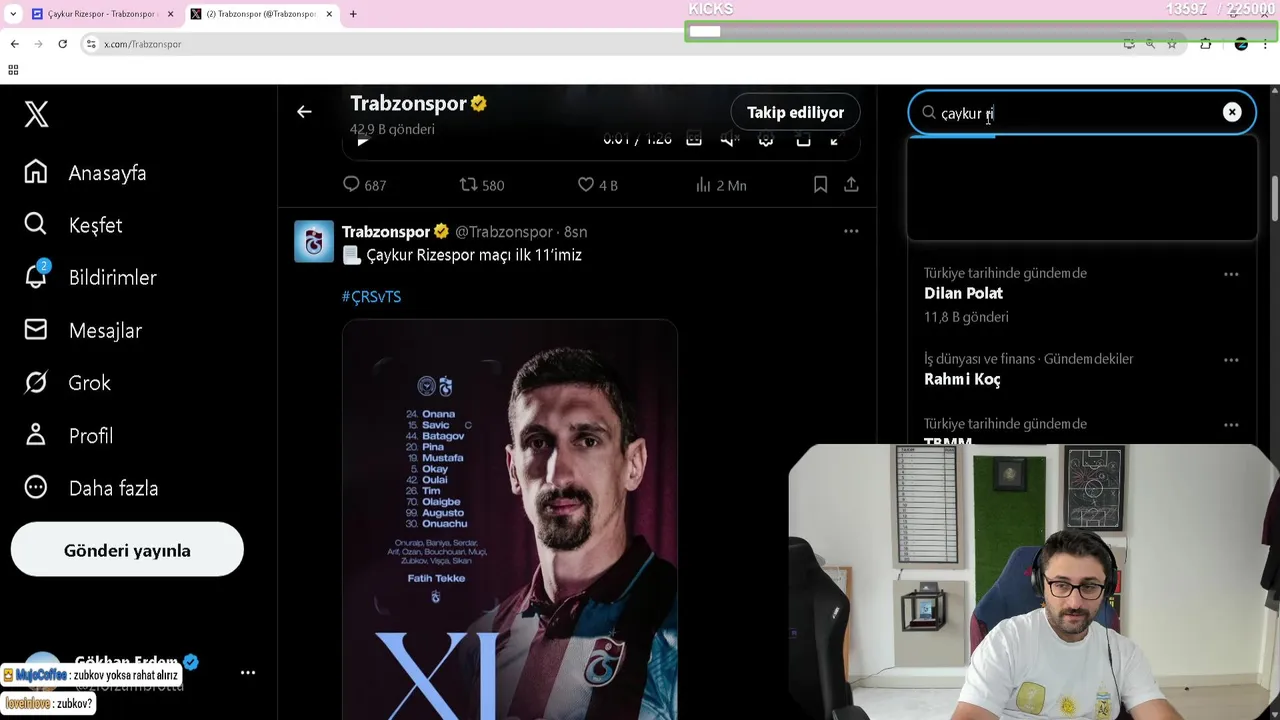
Task: Clear the search box text
Action: (x=1232, y=113)
